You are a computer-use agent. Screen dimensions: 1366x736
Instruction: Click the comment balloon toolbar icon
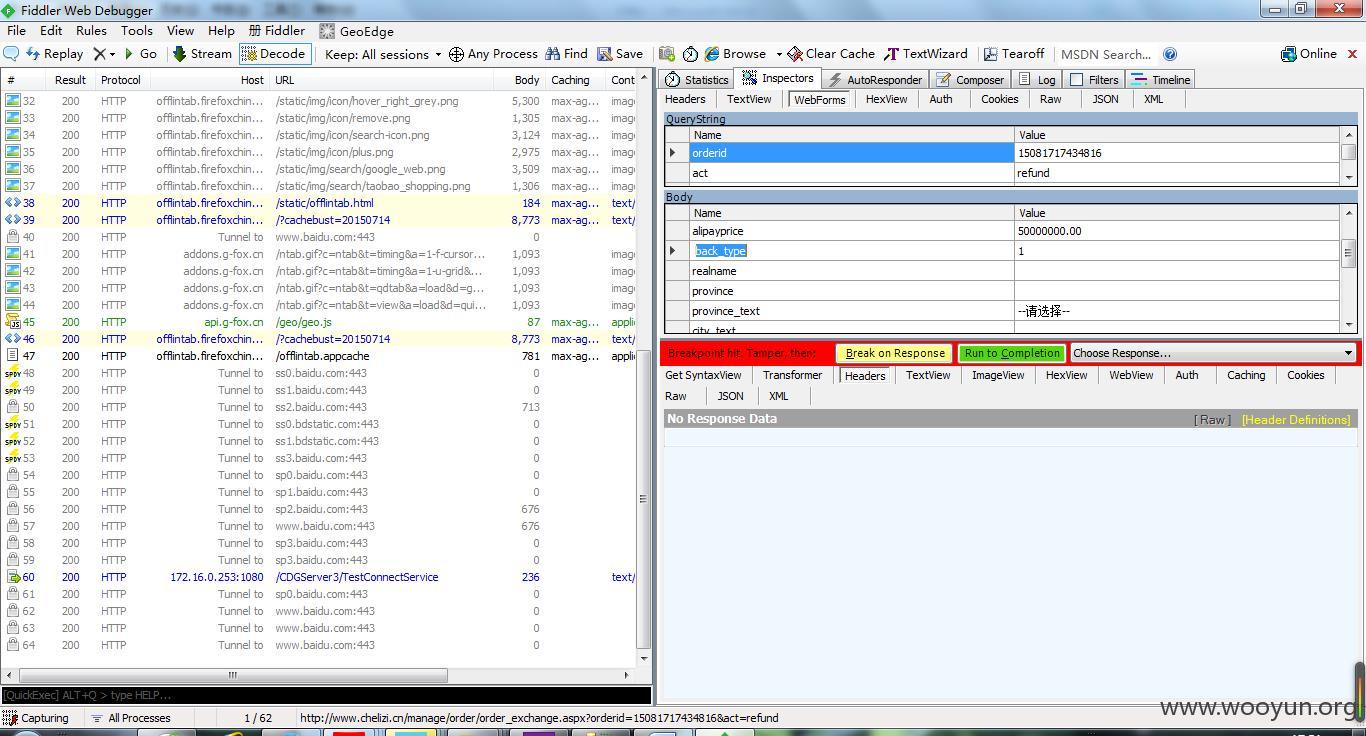coord(12,54)
